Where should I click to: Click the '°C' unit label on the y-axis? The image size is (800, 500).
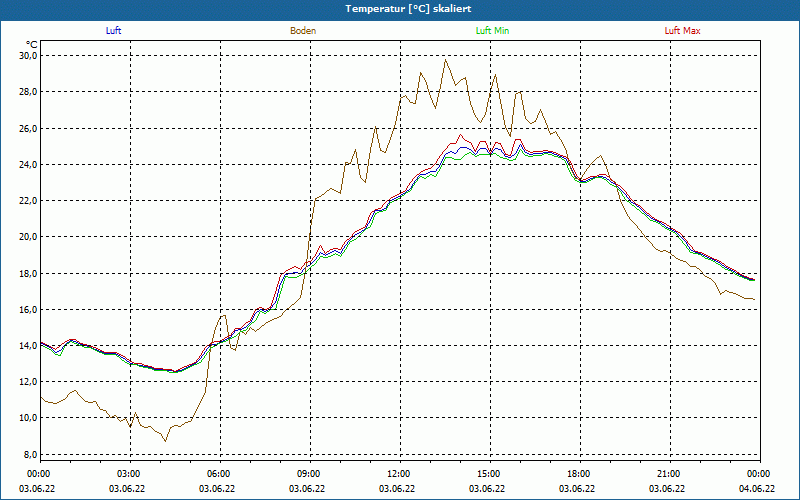pos(32,45)
